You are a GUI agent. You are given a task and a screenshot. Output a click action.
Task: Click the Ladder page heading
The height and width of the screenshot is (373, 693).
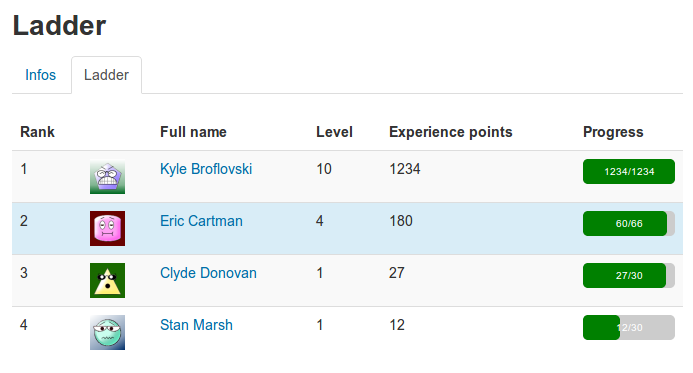pyautogui.click(x=59, y=25)
